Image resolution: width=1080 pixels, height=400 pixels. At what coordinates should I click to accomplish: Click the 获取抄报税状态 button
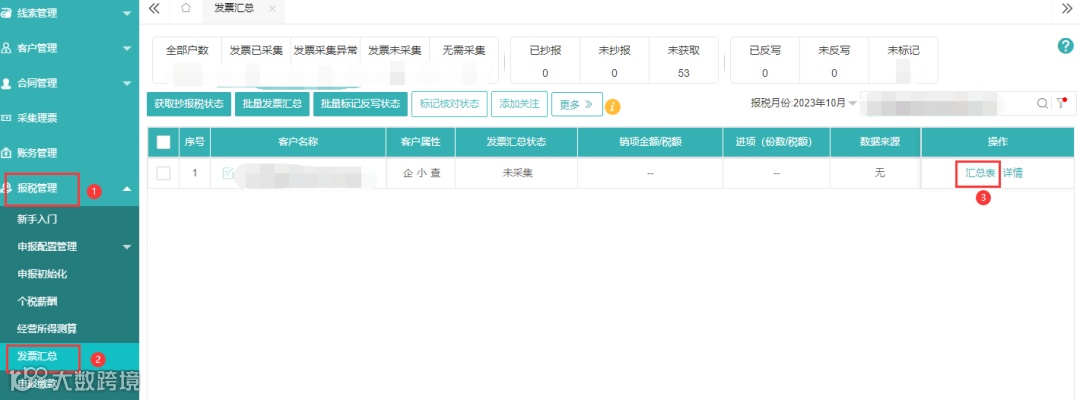click(x=189, y=104)
